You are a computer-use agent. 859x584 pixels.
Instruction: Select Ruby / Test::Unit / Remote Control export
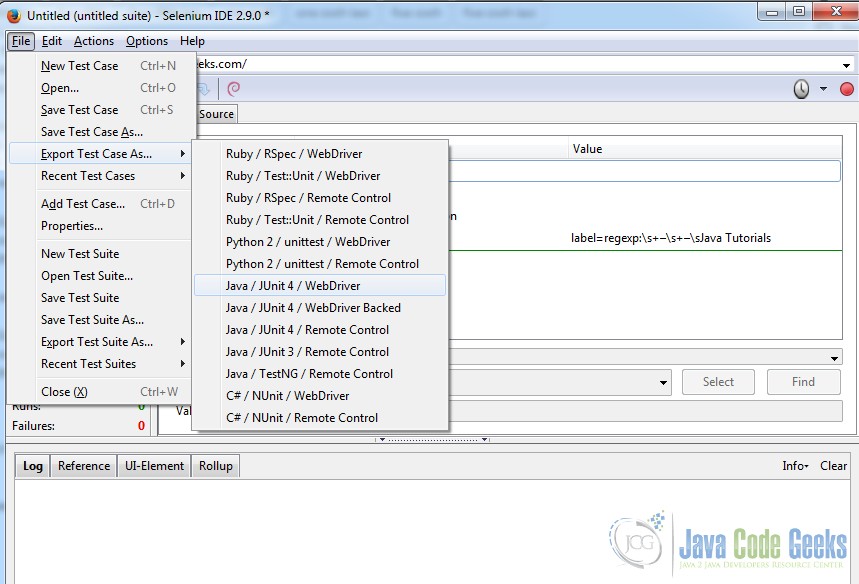coord(320,220)
